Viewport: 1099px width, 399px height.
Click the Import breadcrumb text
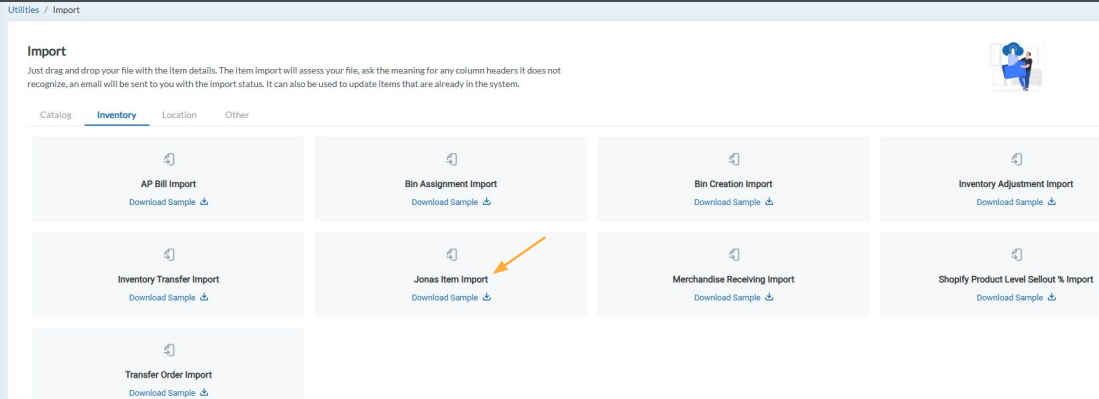(x=67, y=10)
